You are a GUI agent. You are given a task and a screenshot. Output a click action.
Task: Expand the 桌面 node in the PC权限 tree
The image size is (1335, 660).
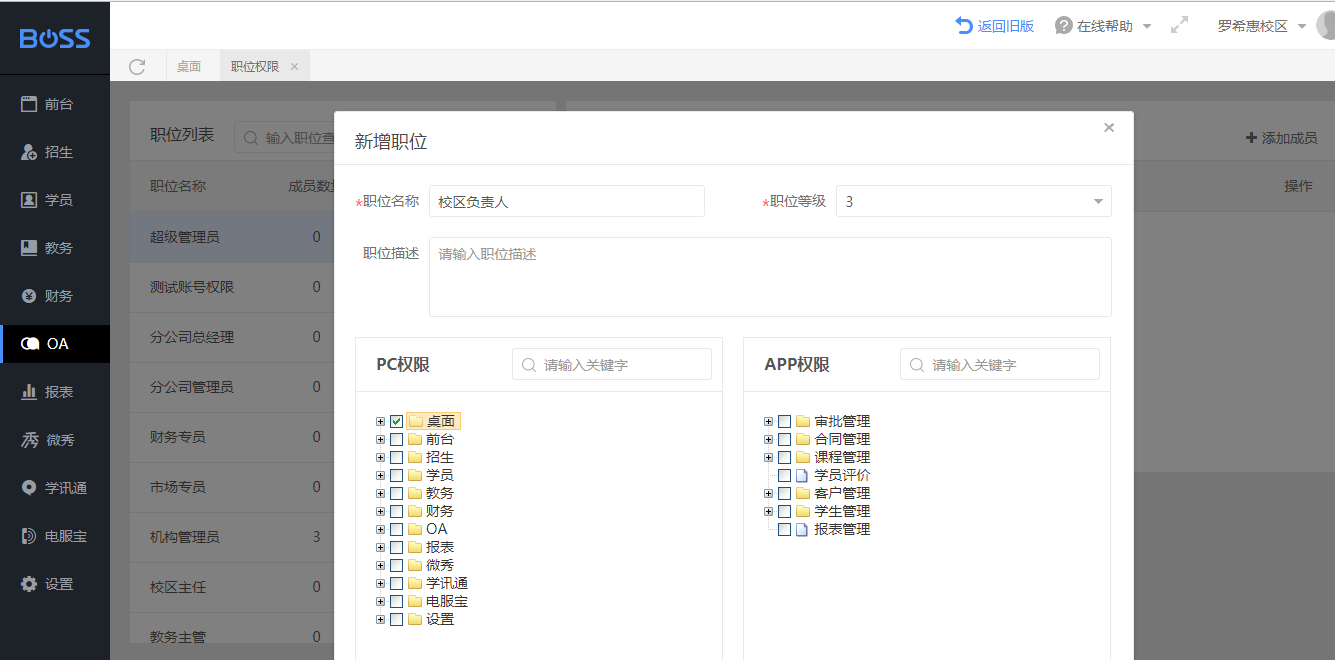pyautogui.click(x=380, y=421)
